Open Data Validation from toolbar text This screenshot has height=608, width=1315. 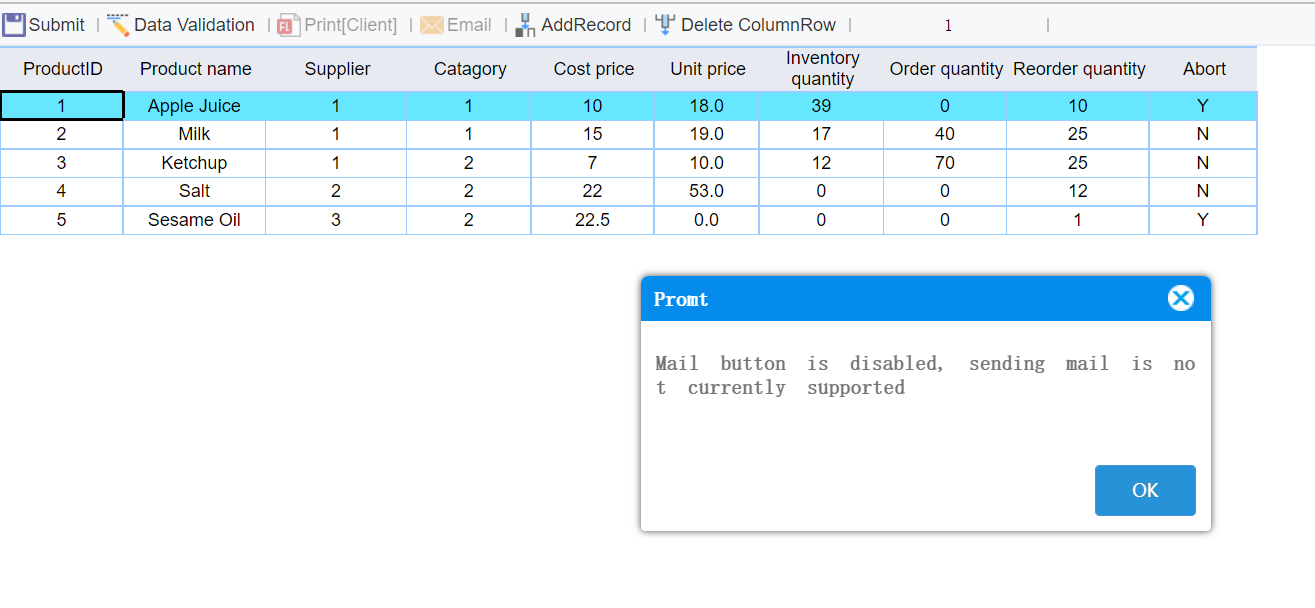click(194, 25)
